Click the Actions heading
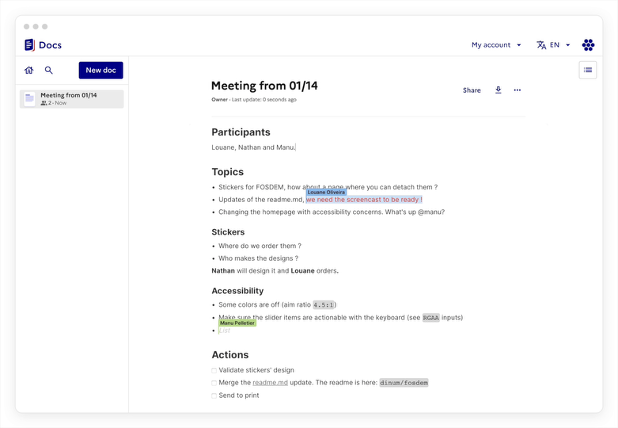 coord(230,355)
